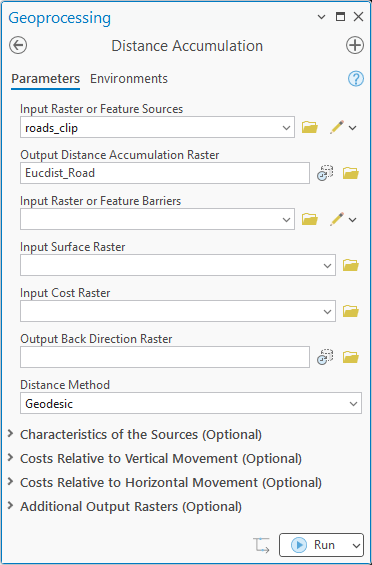Click the flow arrows icon beside Run
Screen dimensions: 372x565
[261, 545]
